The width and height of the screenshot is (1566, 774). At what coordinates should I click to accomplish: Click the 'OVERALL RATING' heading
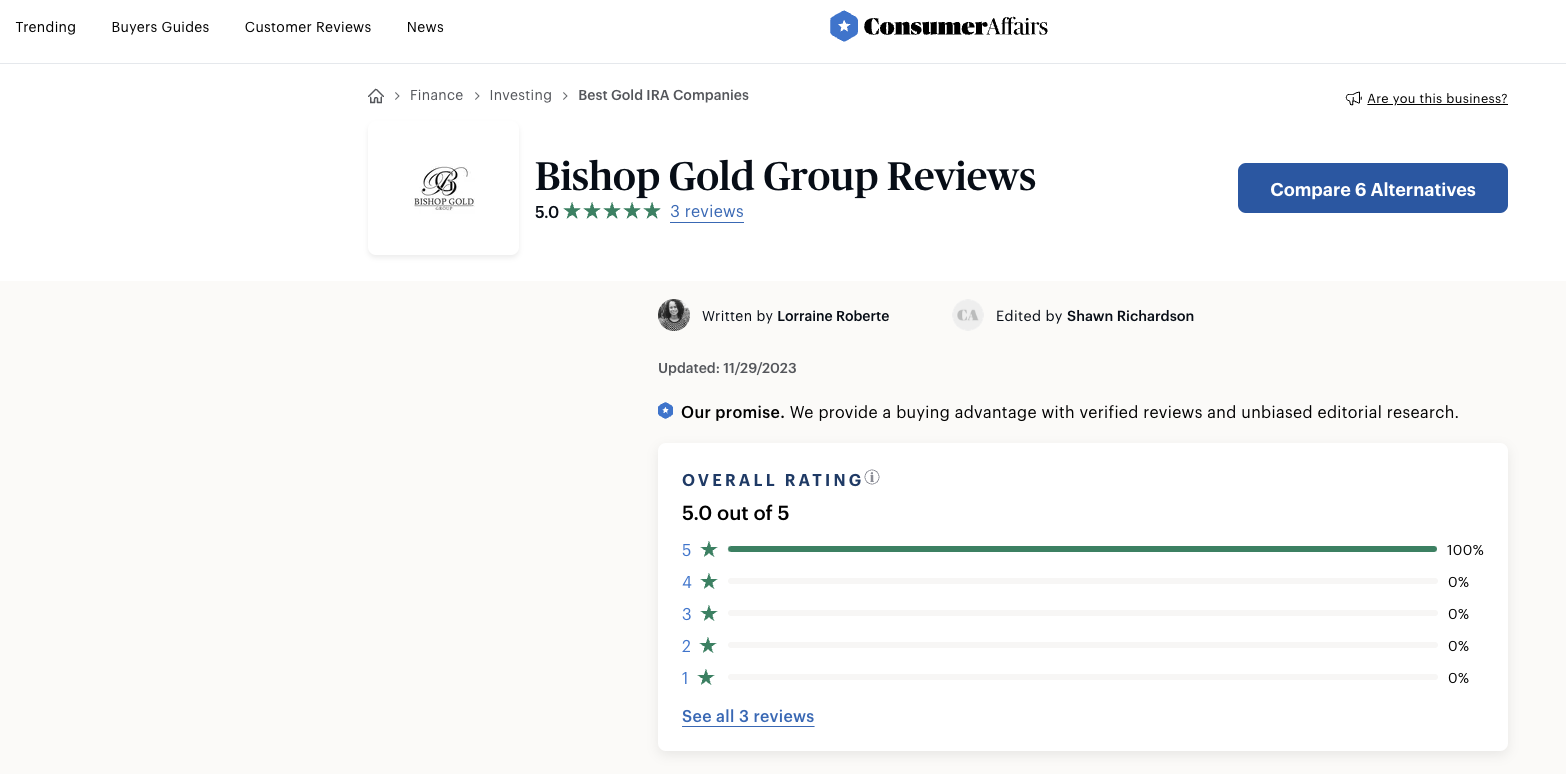click(772, 480)
